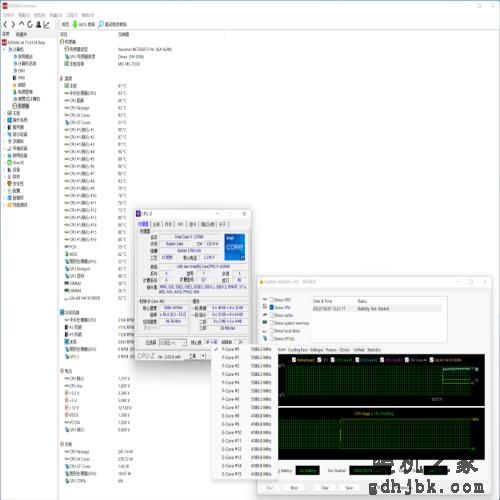The image size is (500, 500).
Task: Click the person silhouette icon in AIDA64 toolbar
Action: (38, 24)
